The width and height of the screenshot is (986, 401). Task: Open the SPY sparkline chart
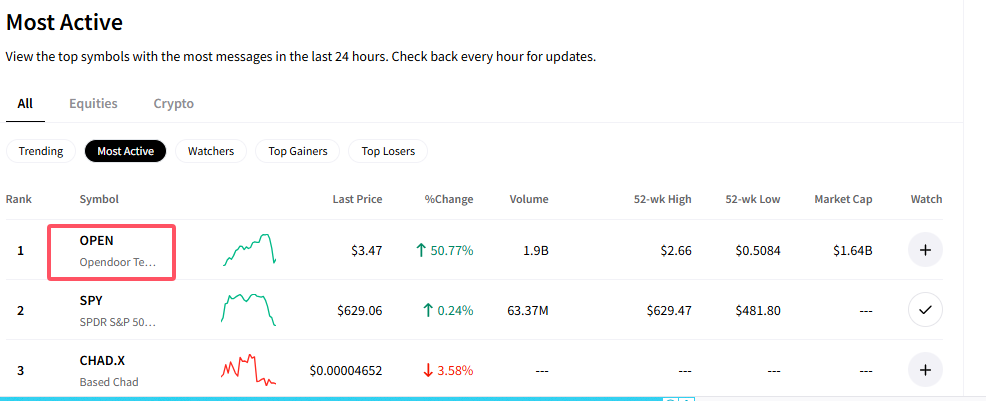(x=249, y=309)
